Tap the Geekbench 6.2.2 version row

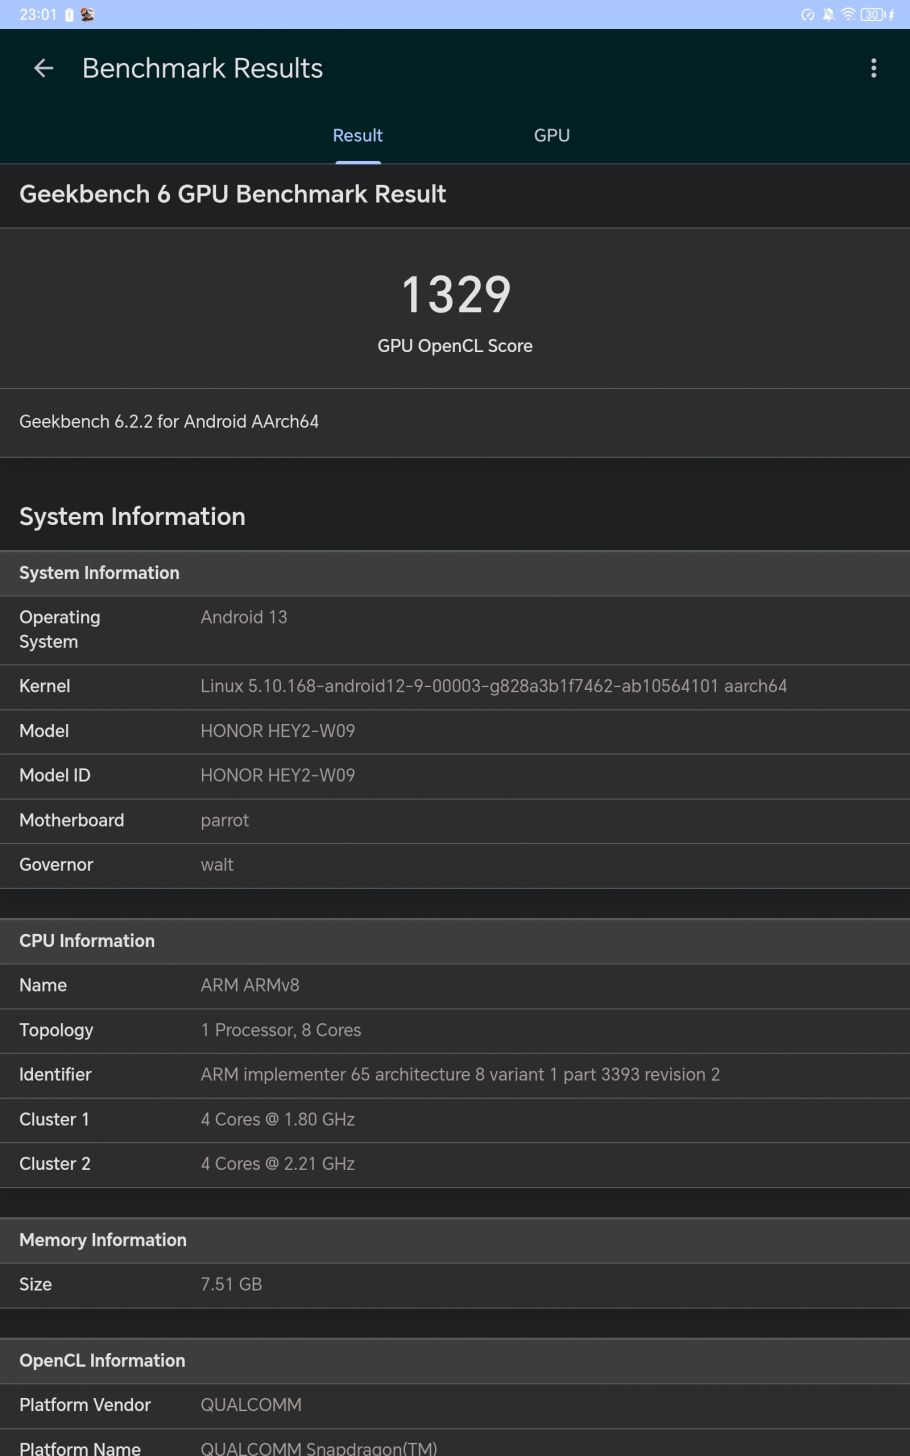coord(455,422)
